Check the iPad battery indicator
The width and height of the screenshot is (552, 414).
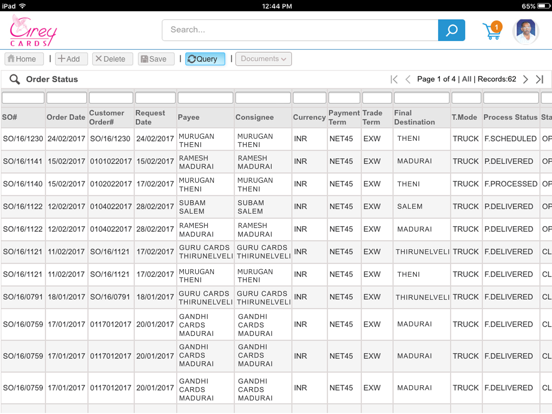point(544,6)
